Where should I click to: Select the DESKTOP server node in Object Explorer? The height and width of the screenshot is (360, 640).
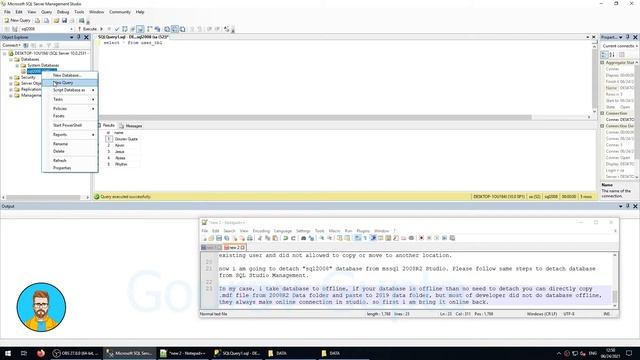pos(51,53)
